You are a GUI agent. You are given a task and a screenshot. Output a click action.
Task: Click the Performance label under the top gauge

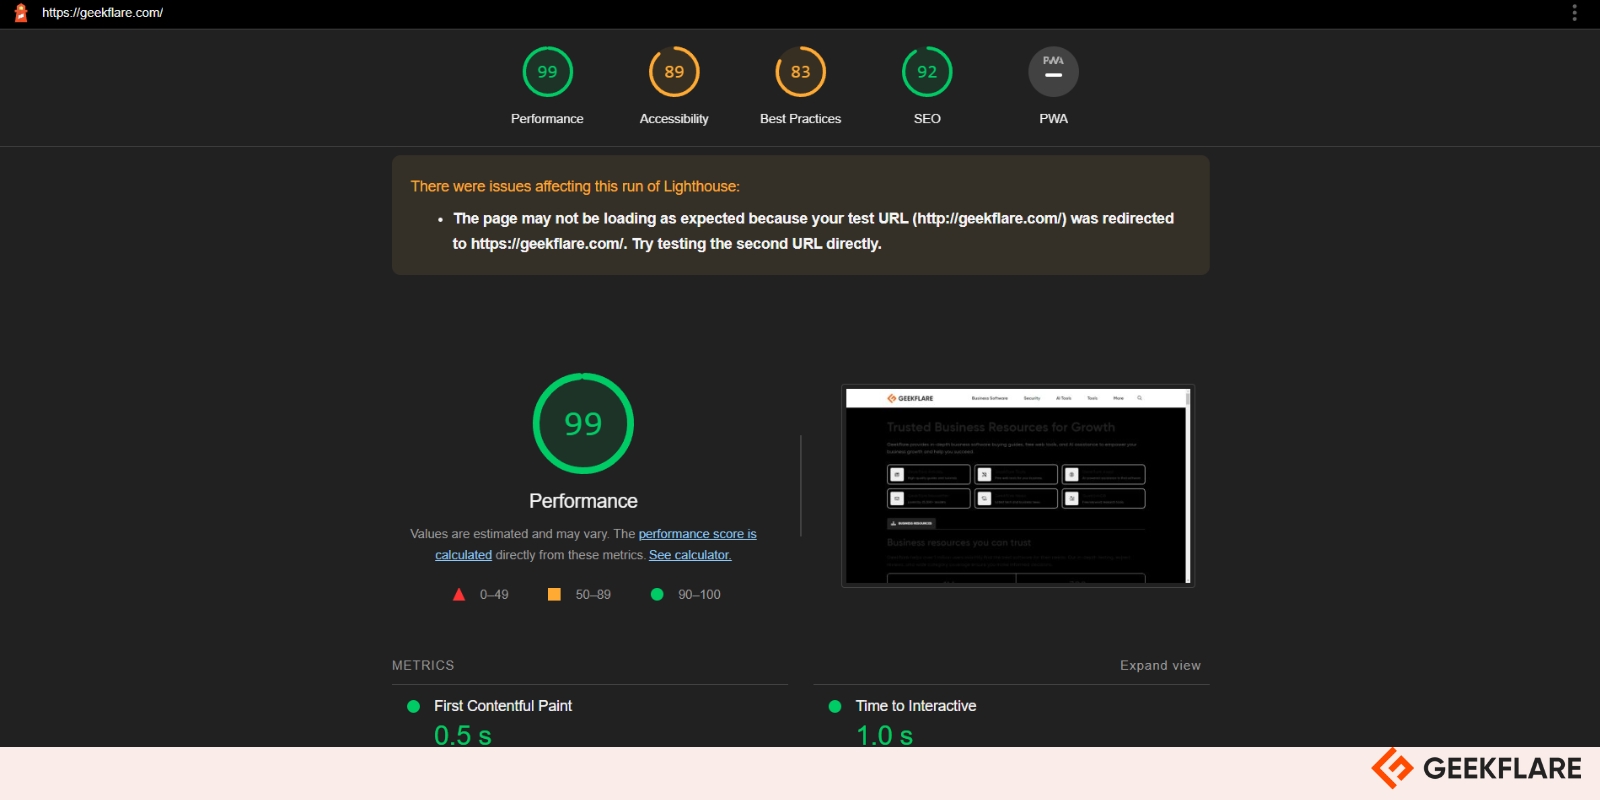(547, 118)
